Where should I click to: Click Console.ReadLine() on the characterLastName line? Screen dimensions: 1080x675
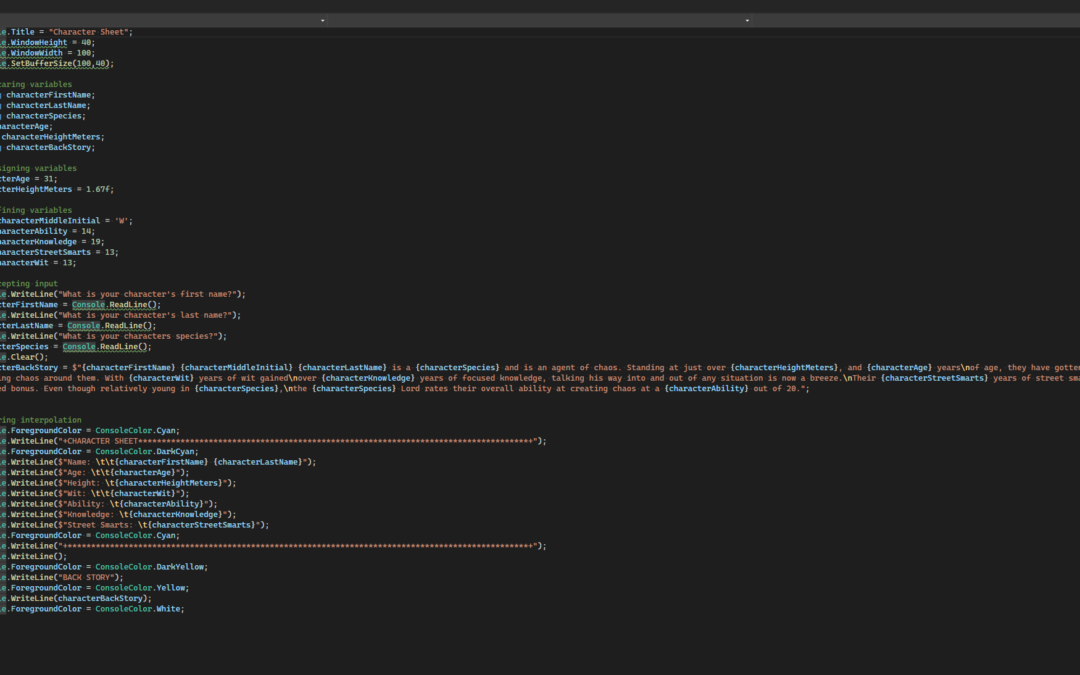click(110, 325)
